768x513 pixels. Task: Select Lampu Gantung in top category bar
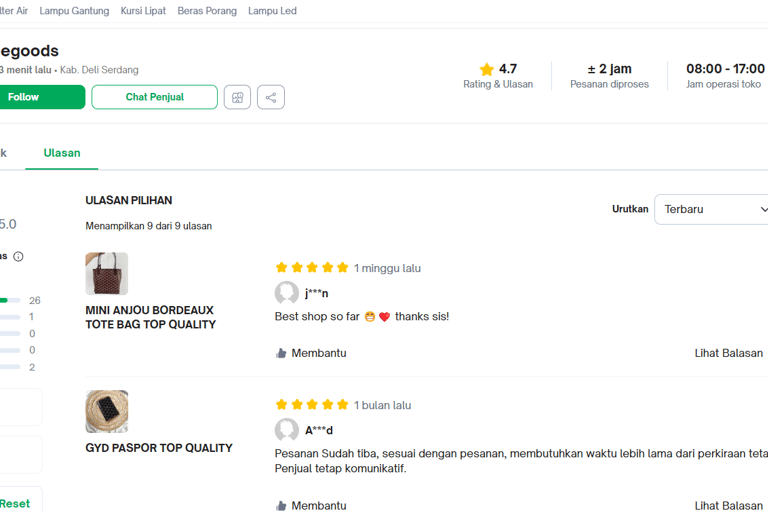pyautogui.click(x=74, y=11)
